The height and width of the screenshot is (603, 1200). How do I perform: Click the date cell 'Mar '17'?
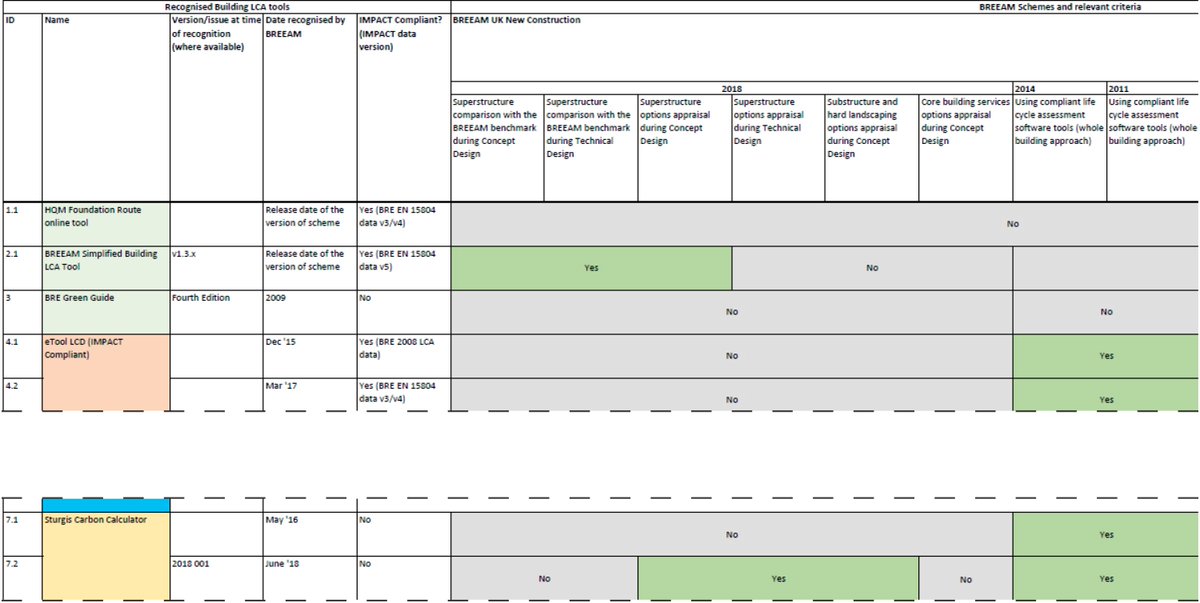[x=309, y=394]
